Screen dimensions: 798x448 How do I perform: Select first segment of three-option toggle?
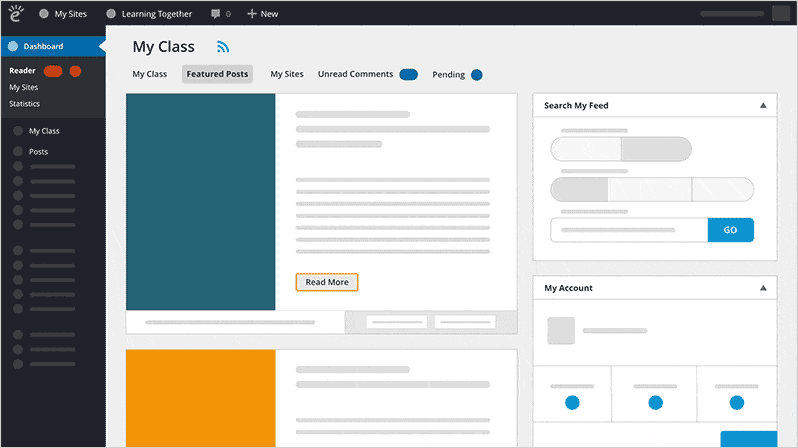click(580, 190)
